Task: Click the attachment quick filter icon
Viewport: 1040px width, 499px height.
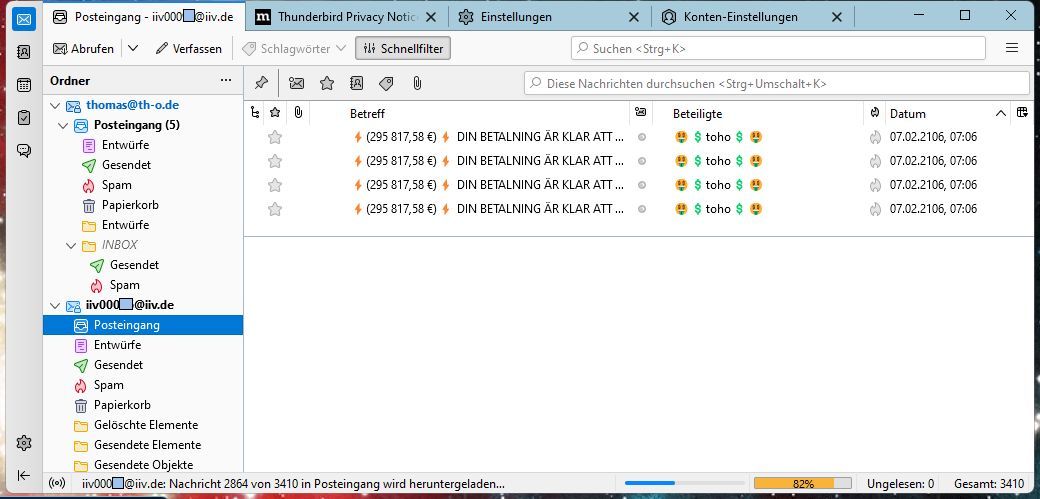Action: point(417,83)
